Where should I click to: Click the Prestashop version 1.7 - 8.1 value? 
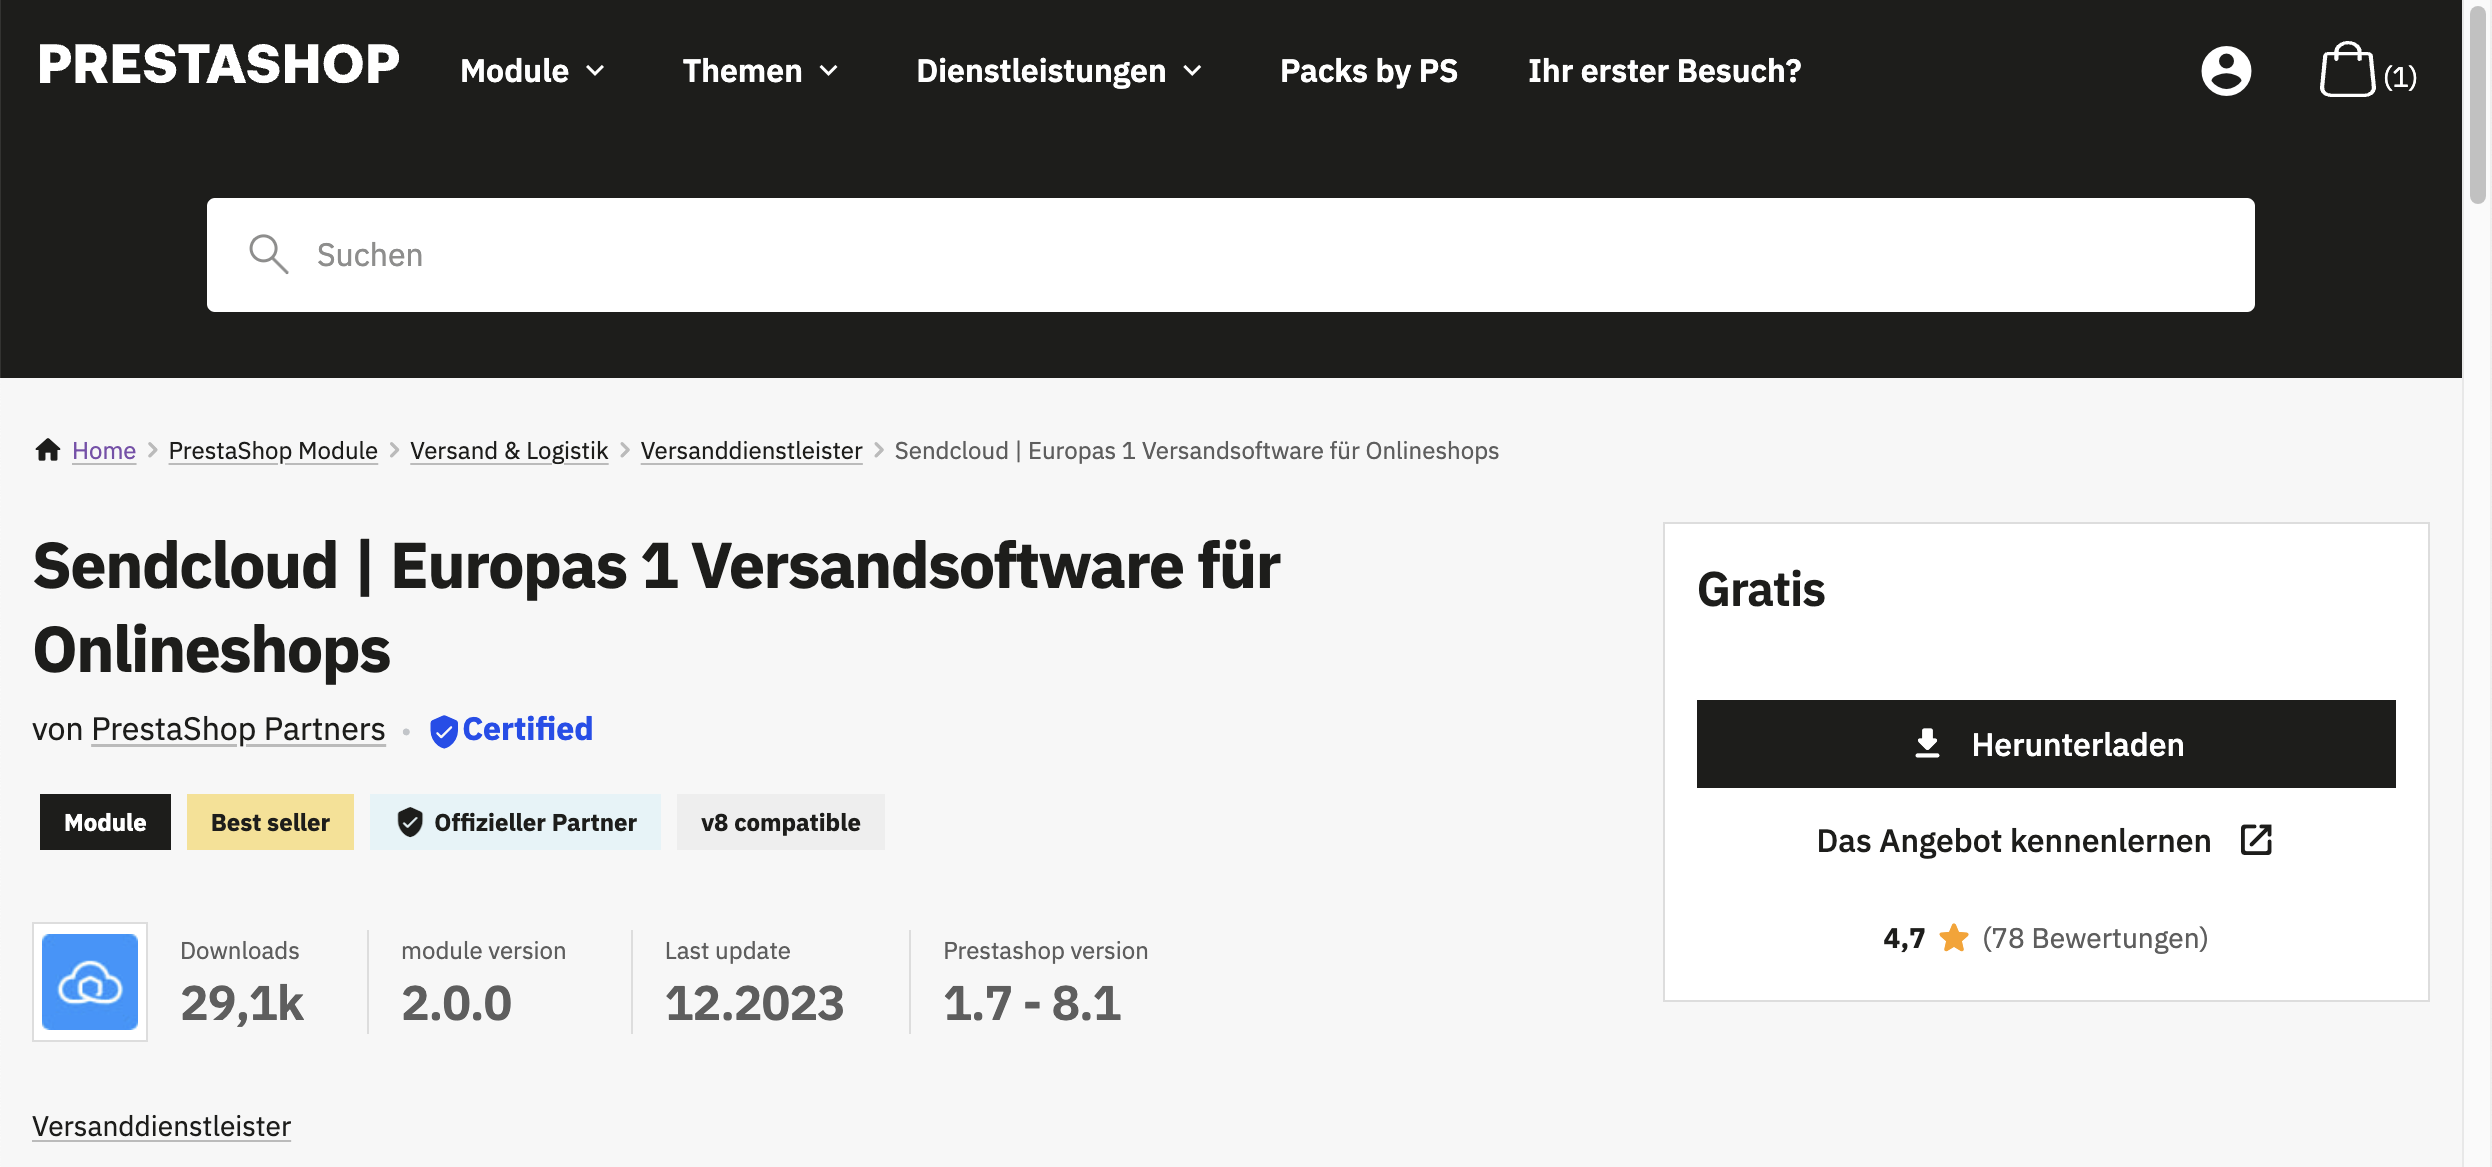[x=1032, y=1003]
